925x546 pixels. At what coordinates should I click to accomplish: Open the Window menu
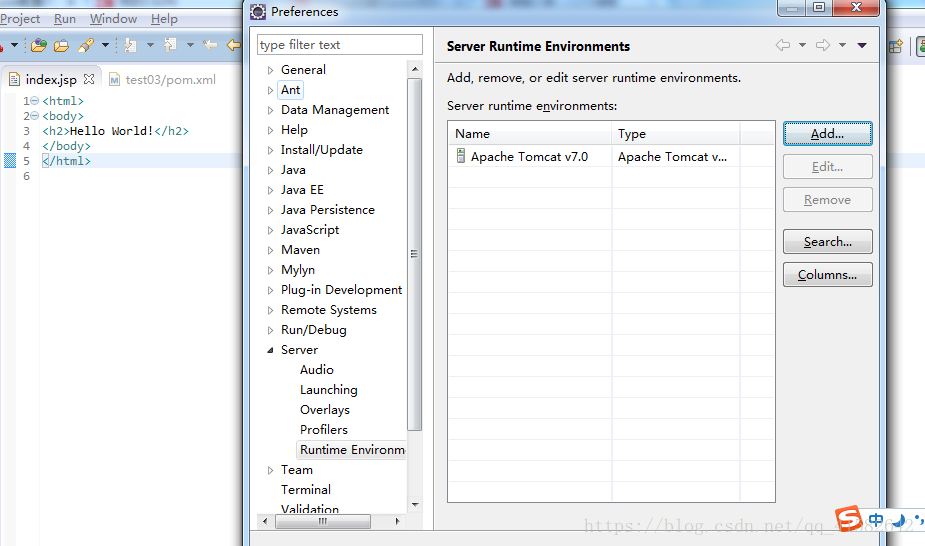click(113, 19)
